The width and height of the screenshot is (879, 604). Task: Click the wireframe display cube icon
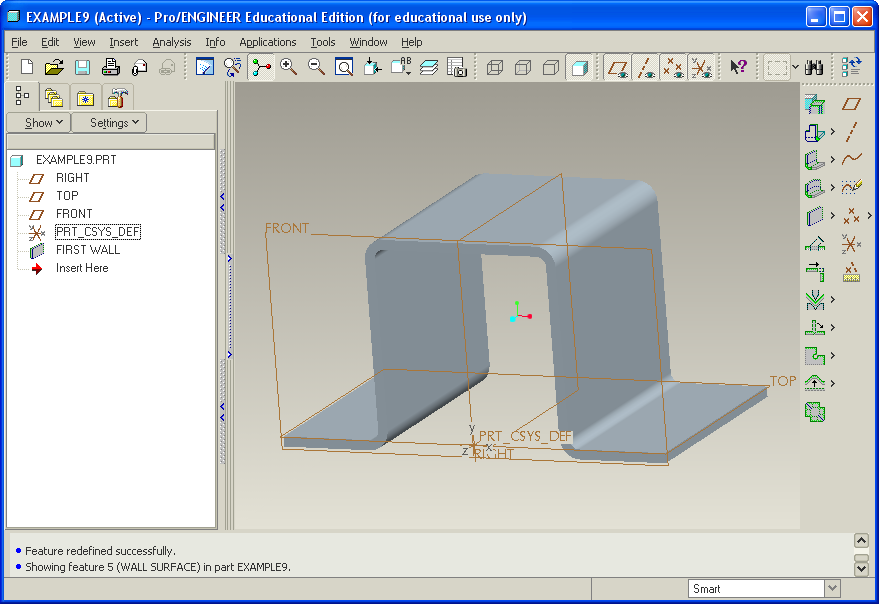click(494, 67)
